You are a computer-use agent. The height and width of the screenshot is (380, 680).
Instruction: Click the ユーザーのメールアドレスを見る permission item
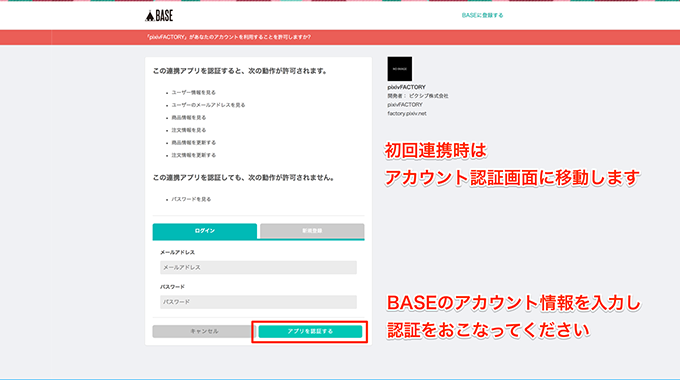point(208,105)
